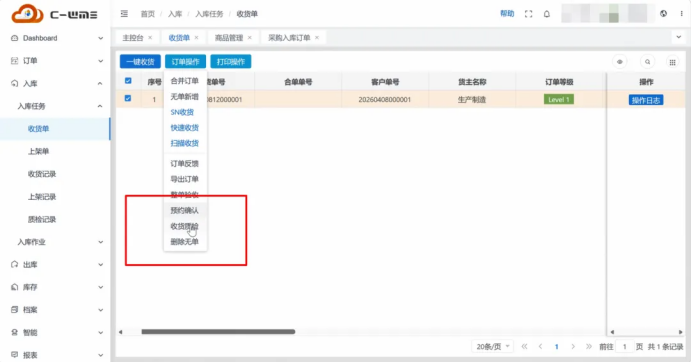Choose 预约确认 menu item
This screenshot has width=692, height=362.
click(184, 211)
